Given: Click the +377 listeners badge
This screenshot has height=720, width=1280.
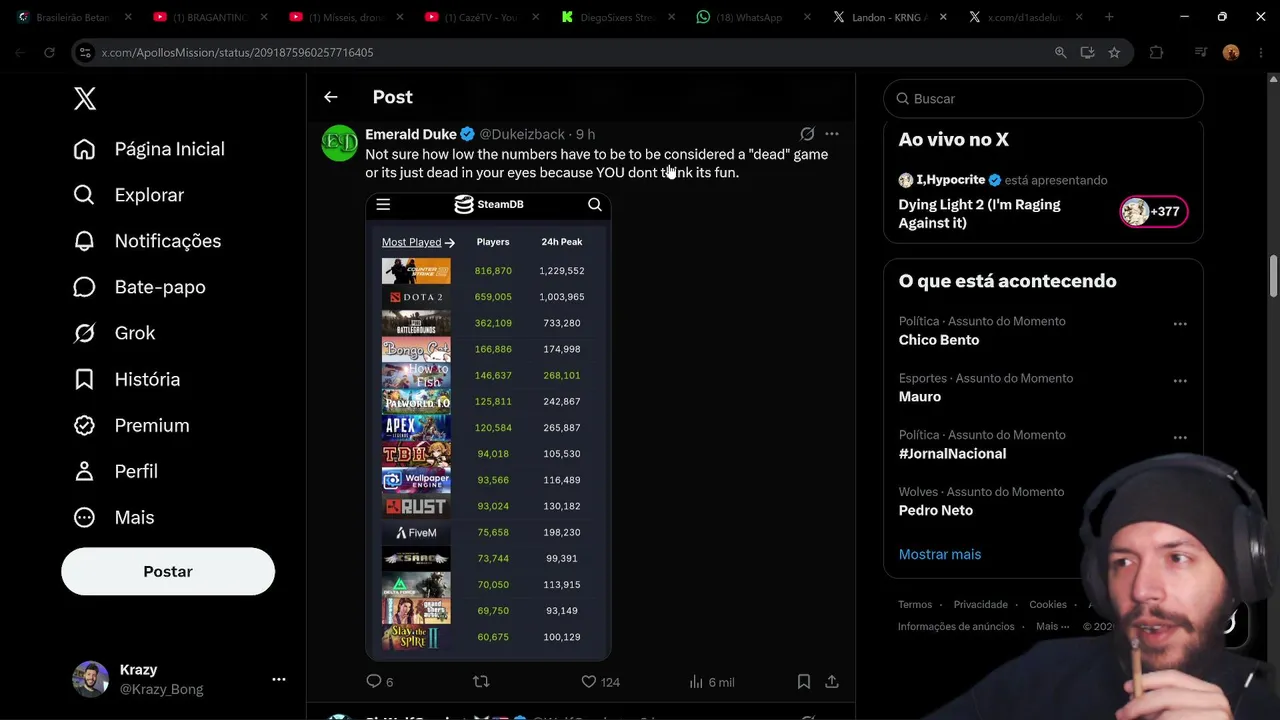Looking at the screenshot, I should [x=1153, y=211].
